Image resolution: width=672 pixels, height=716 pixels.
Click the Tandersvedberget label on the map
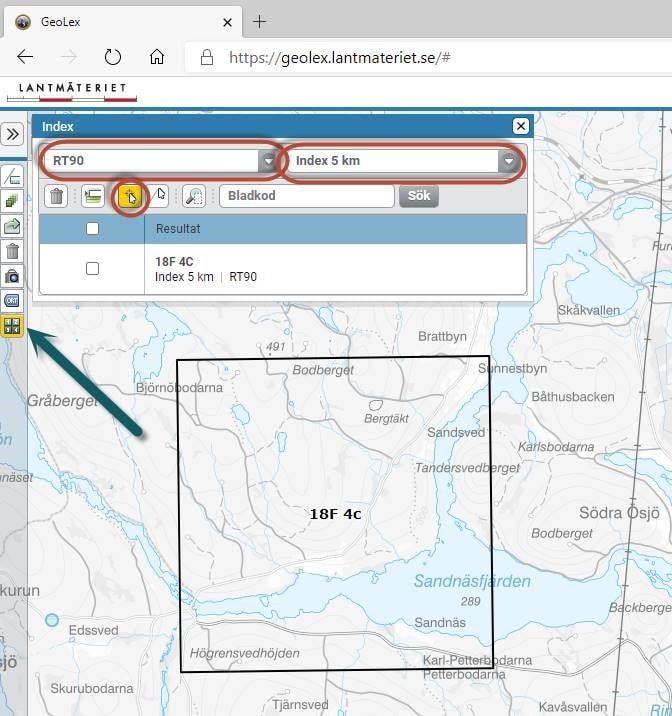[x=467, y=468]
